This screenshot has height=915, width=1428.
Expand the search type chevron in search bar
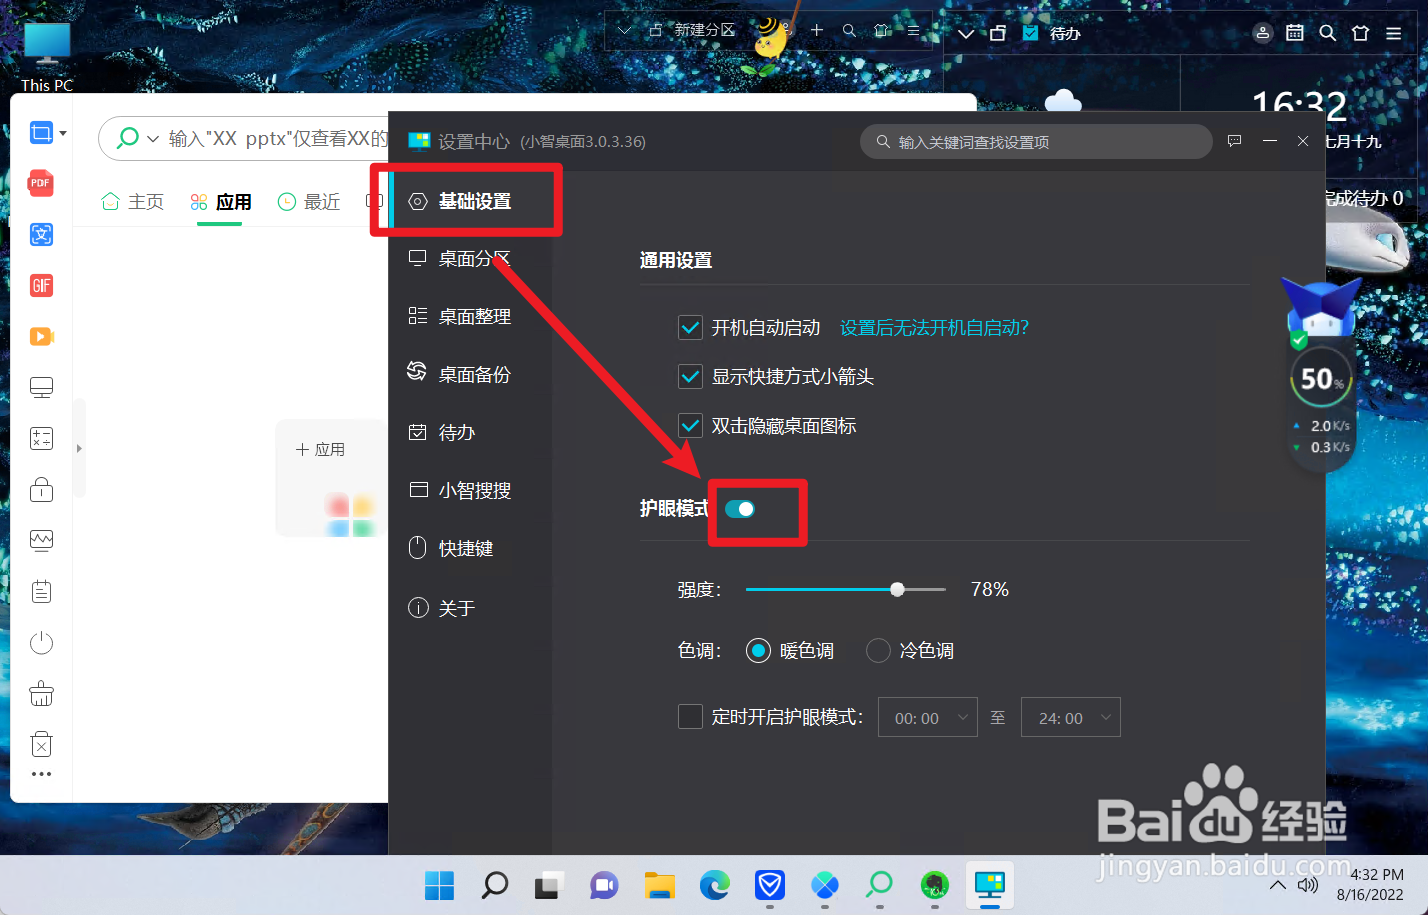coord(153,139)
